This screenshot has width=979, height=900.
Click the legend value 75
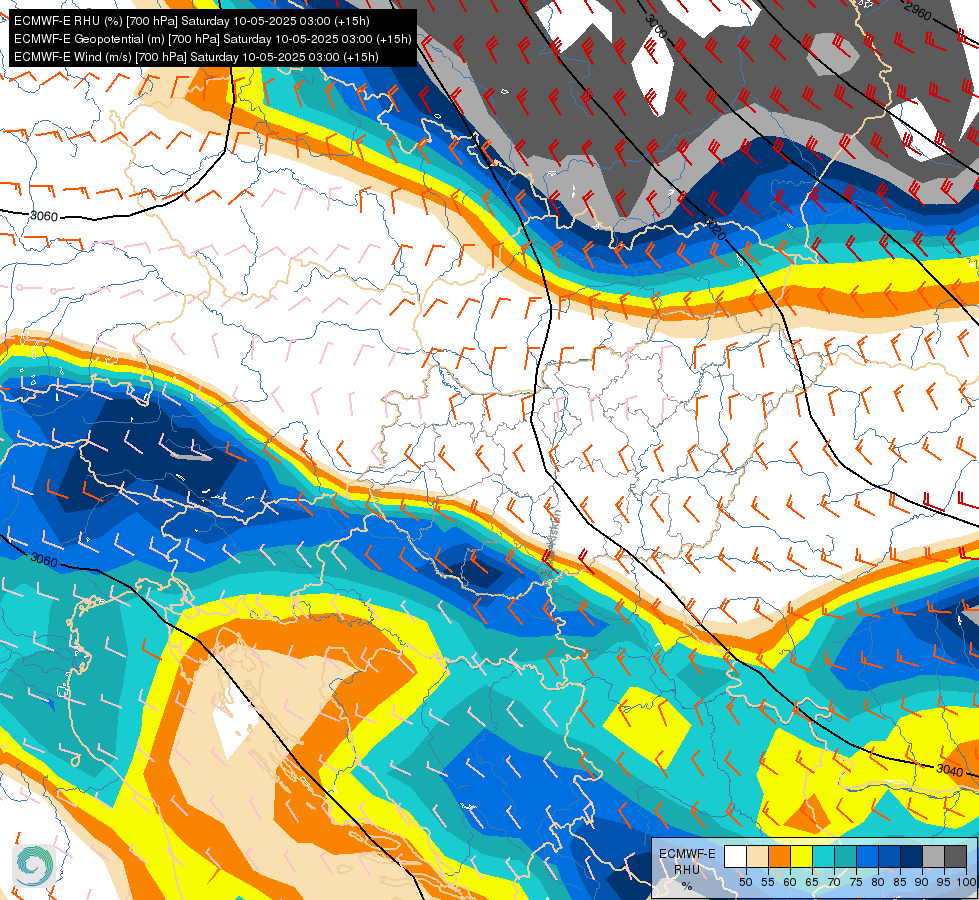tap(856, 882)
